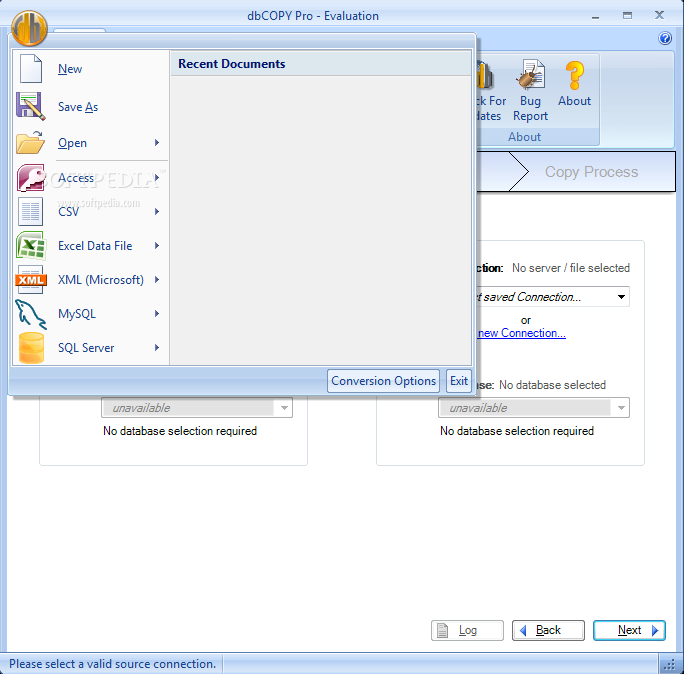Select the XML (Microsoft) label

(x=101, y=280)
